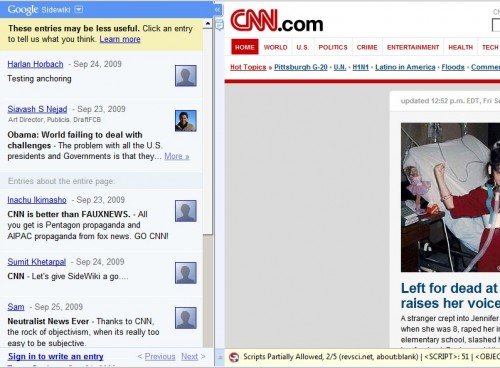
Task: Click Harlan Horbach's avatar picture
Action: (186, 76)
